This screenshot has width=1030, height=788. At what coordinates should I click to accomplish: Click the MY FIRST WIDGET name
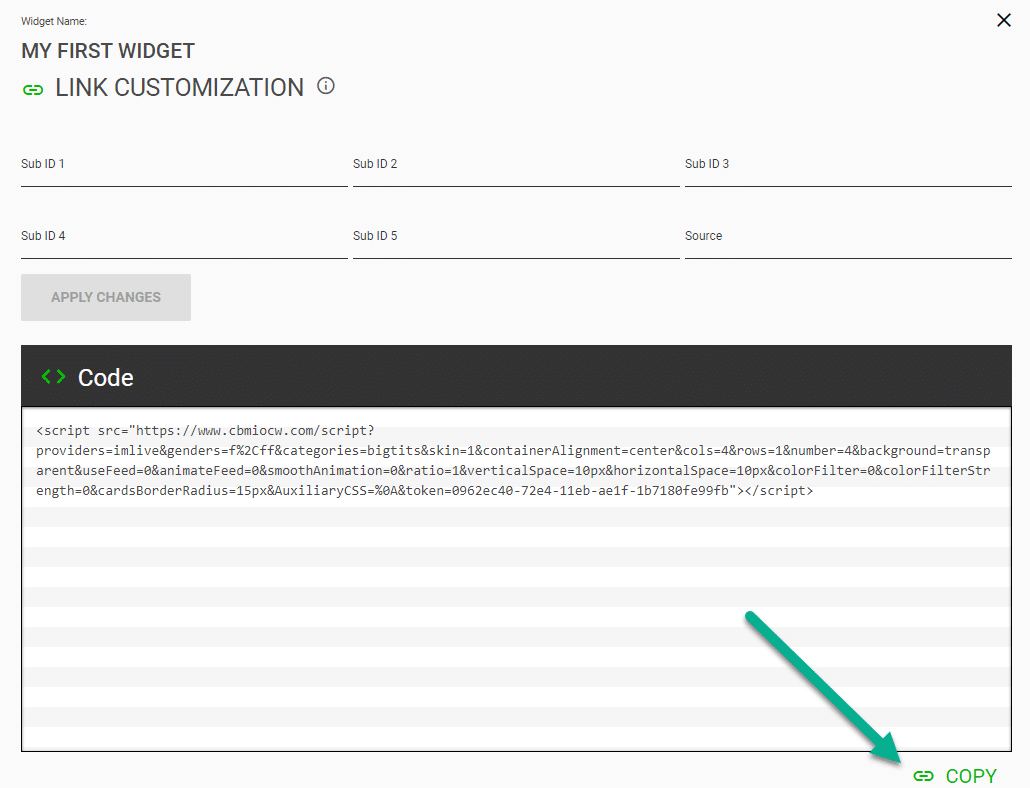tap(108, 51)
